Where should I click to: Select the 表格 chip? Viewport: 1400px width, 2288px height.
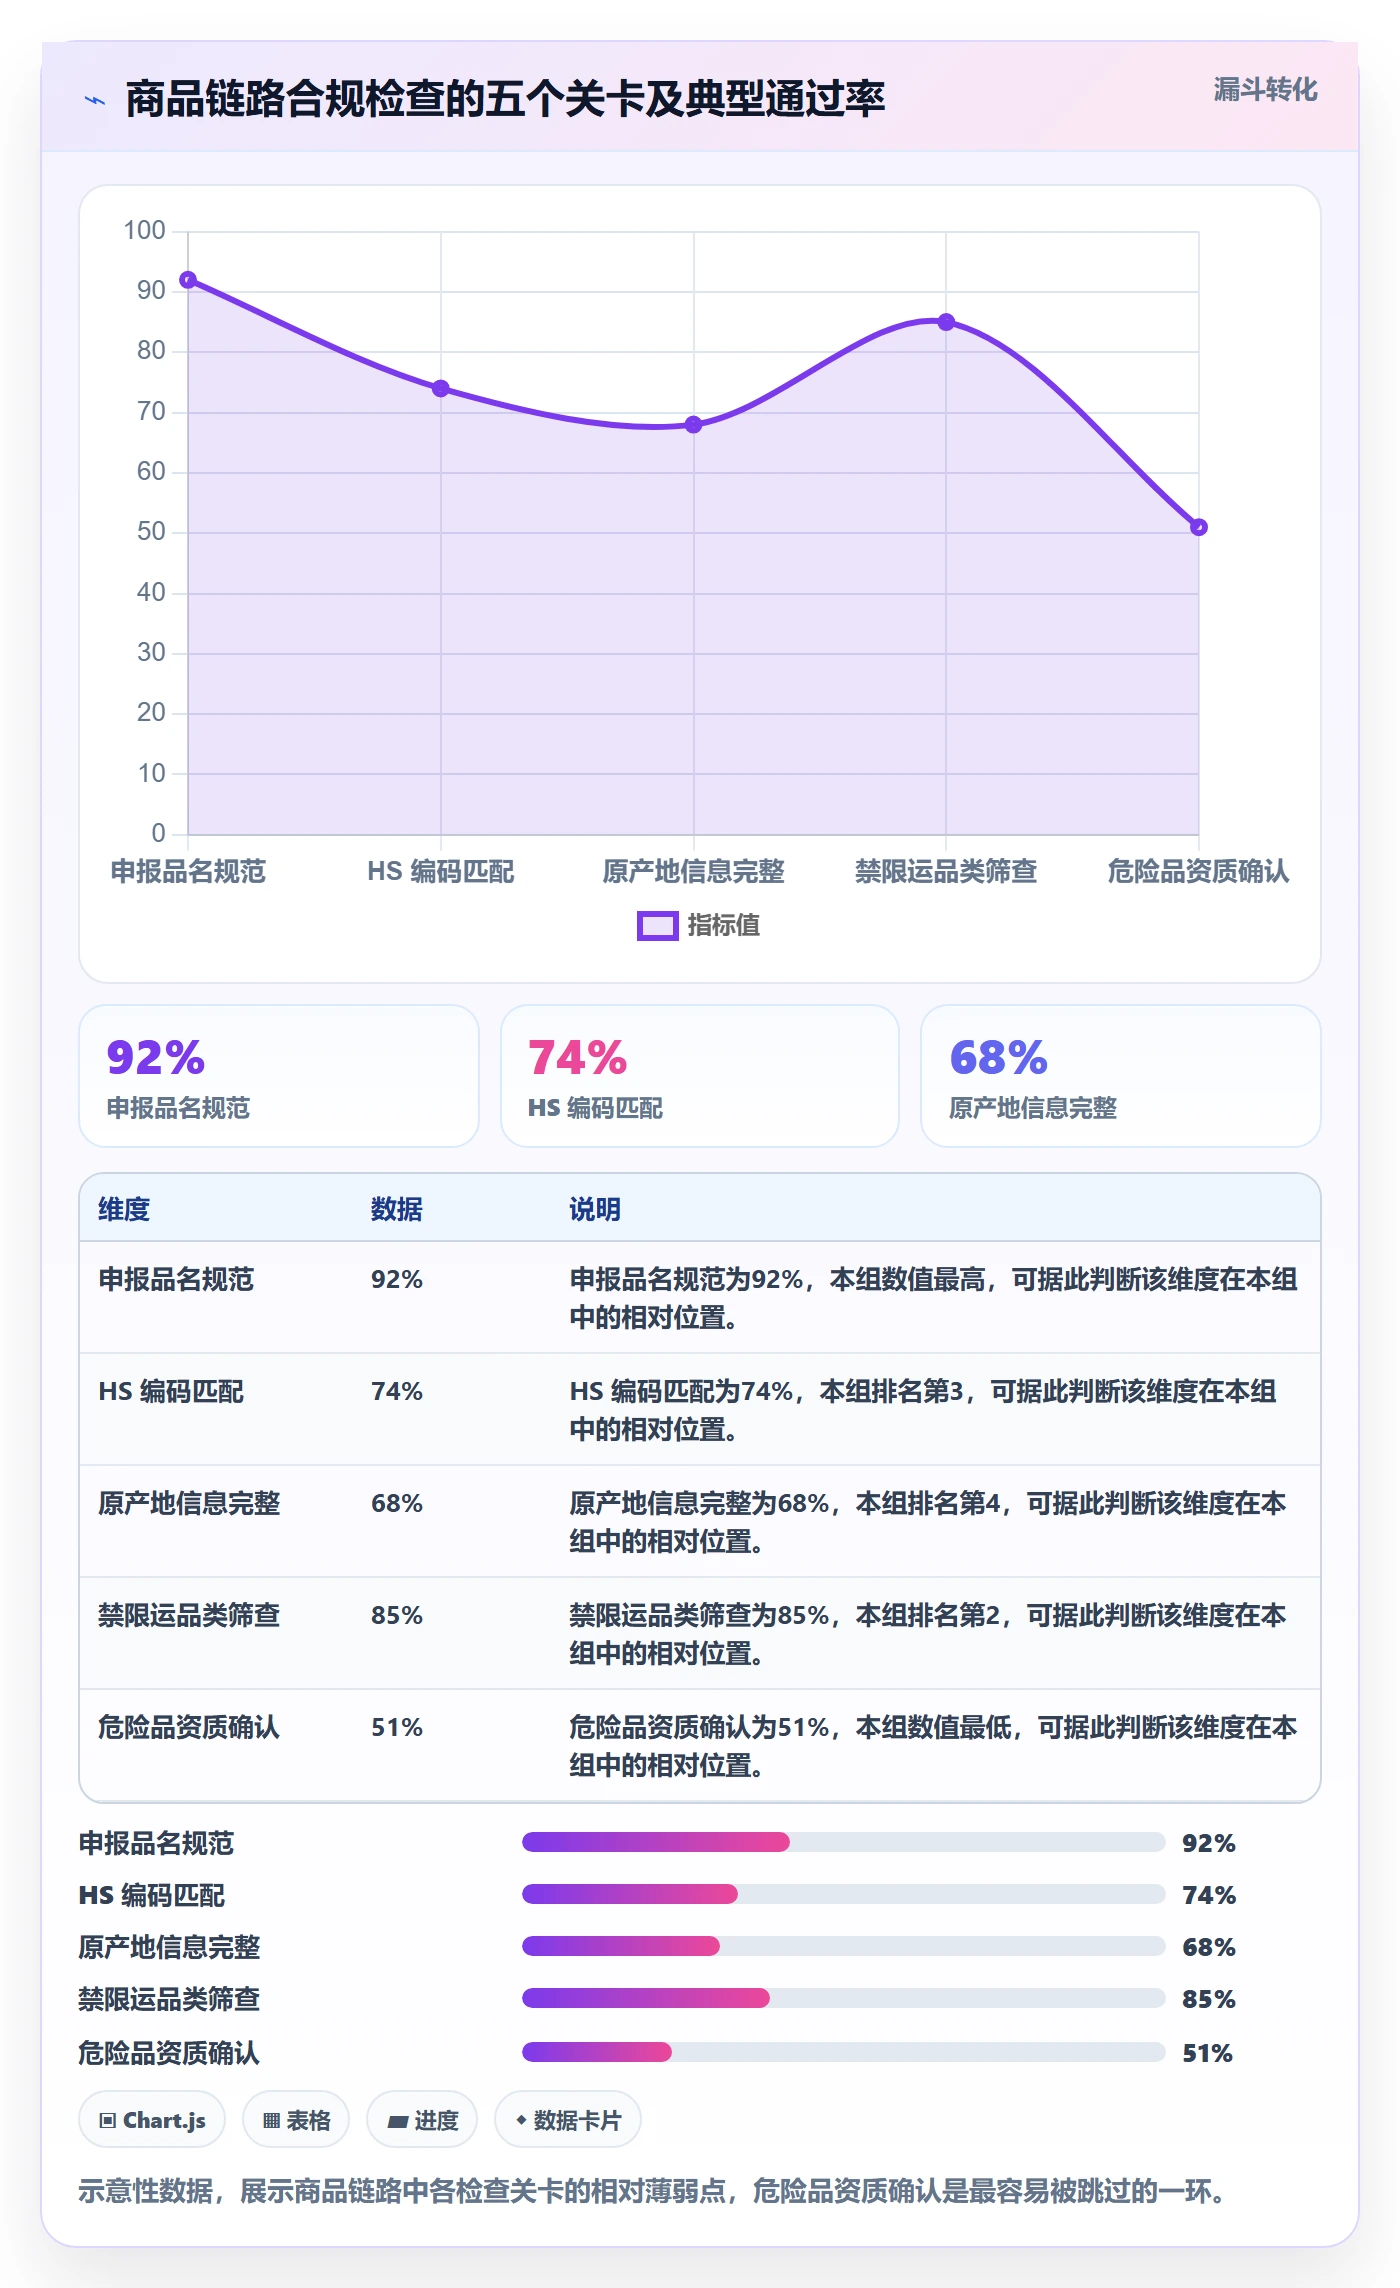pyautogui.click(x=296, y=2120)
